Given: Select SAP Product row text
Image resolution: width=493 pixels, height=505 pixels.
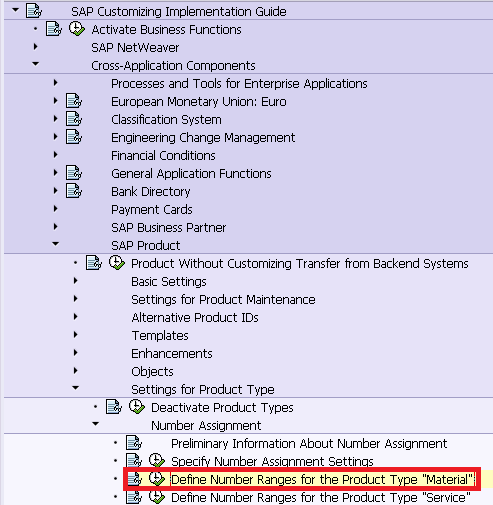Looking at the screenshot, I should (146, 246).
